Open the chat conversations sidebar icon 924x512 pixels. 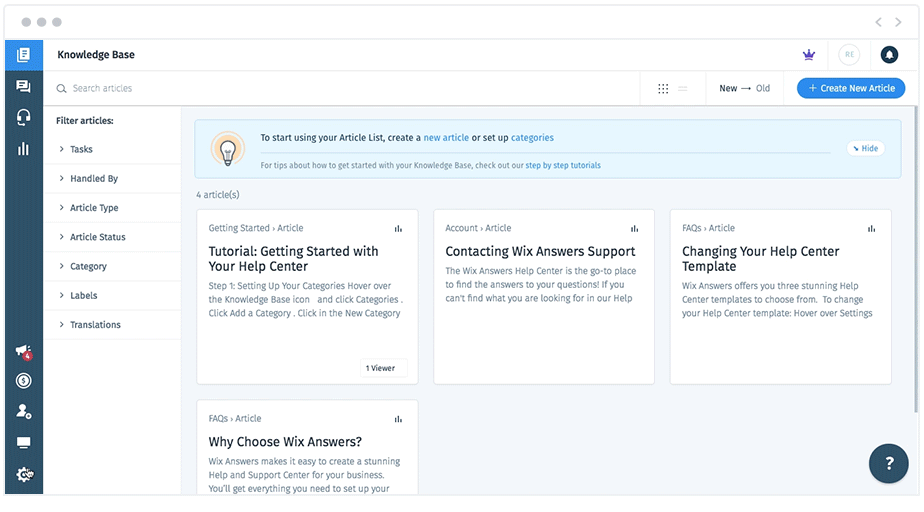pos(23,87)
